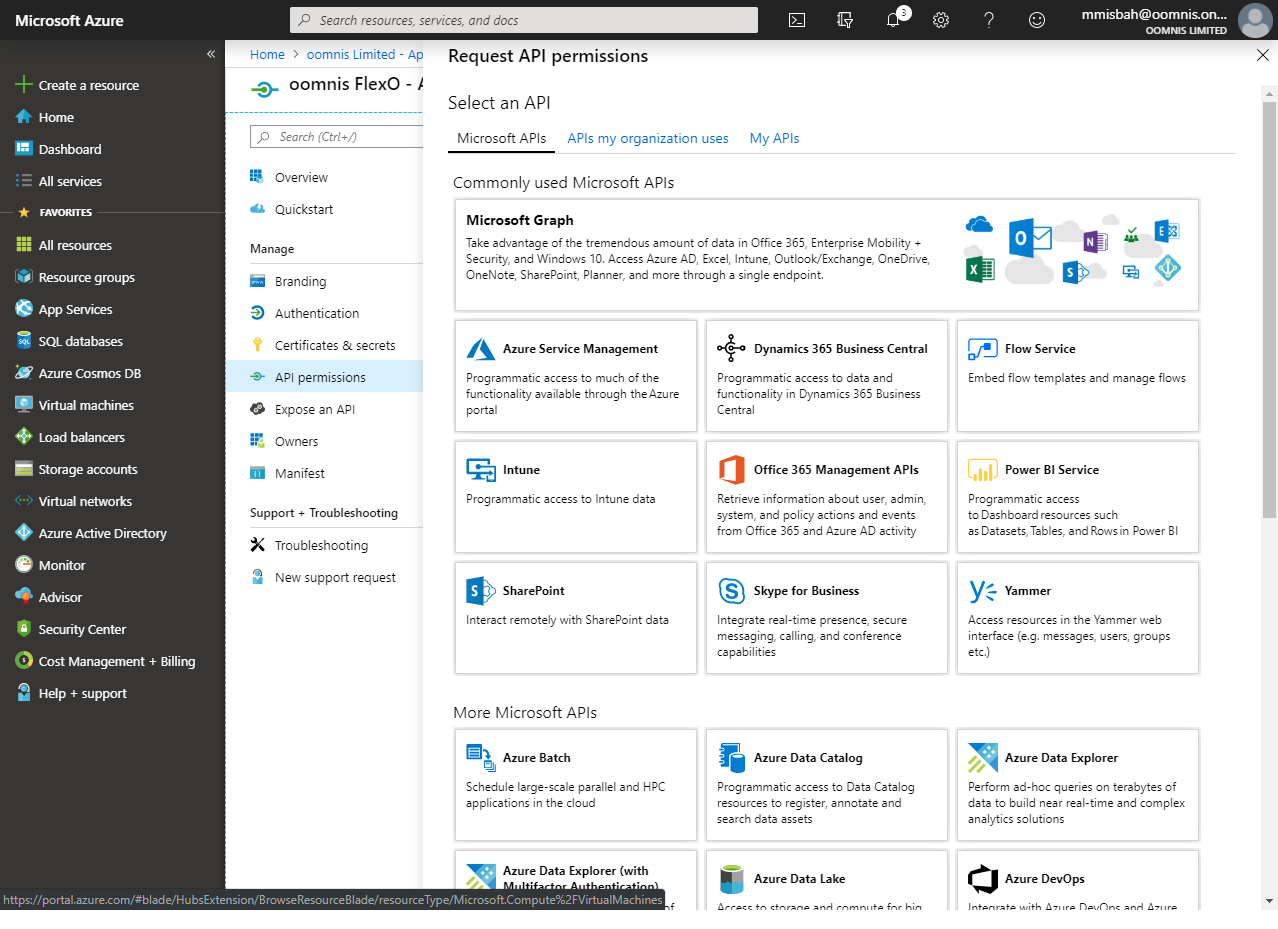Click the feedback smiley icon
The image size is (1278, 929).
(x=1037, y=20)
